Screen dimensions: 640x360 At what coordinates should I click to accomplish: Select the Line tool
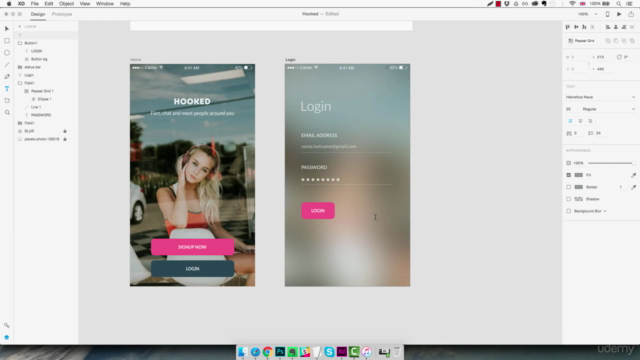7,64
